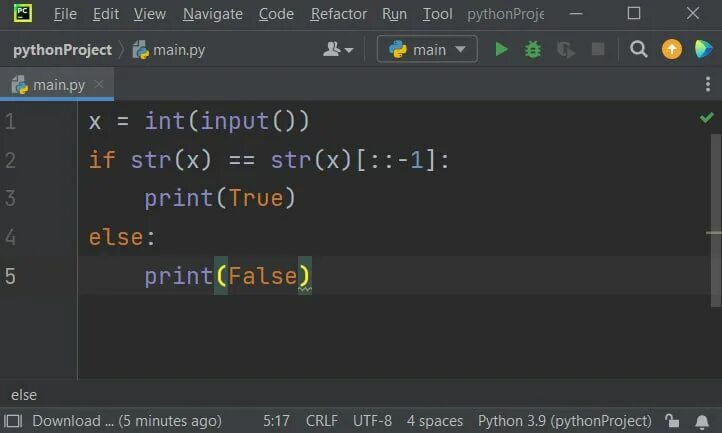This screenshot has width=722, height=433.
Task: Open the File menu
Action: [65, 14]
